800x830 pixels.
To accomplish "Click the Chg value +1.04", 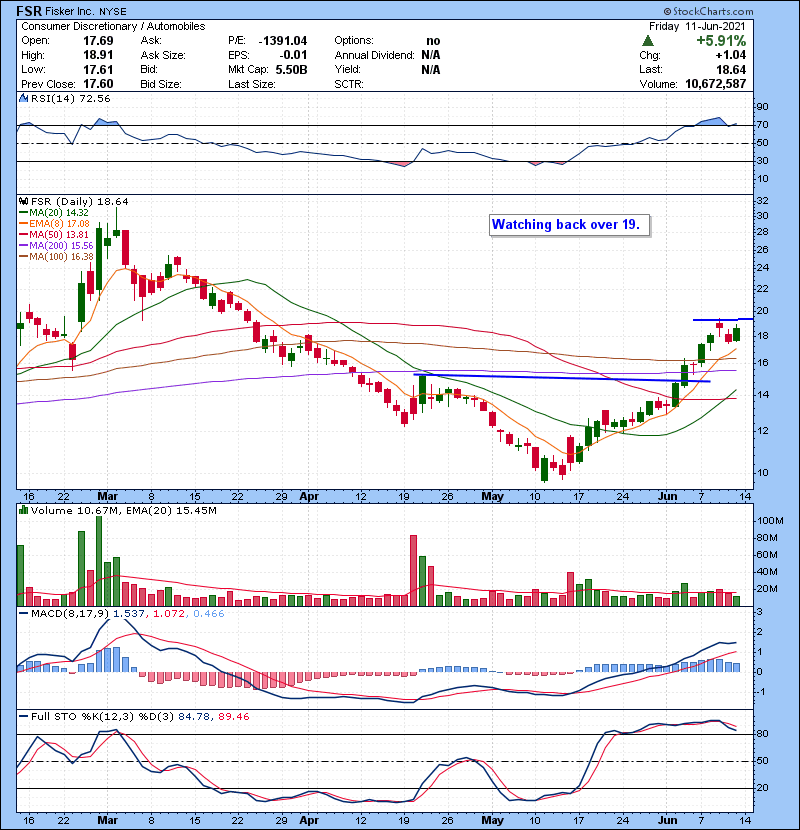I will pyautogui.click(x=731, y=55).
